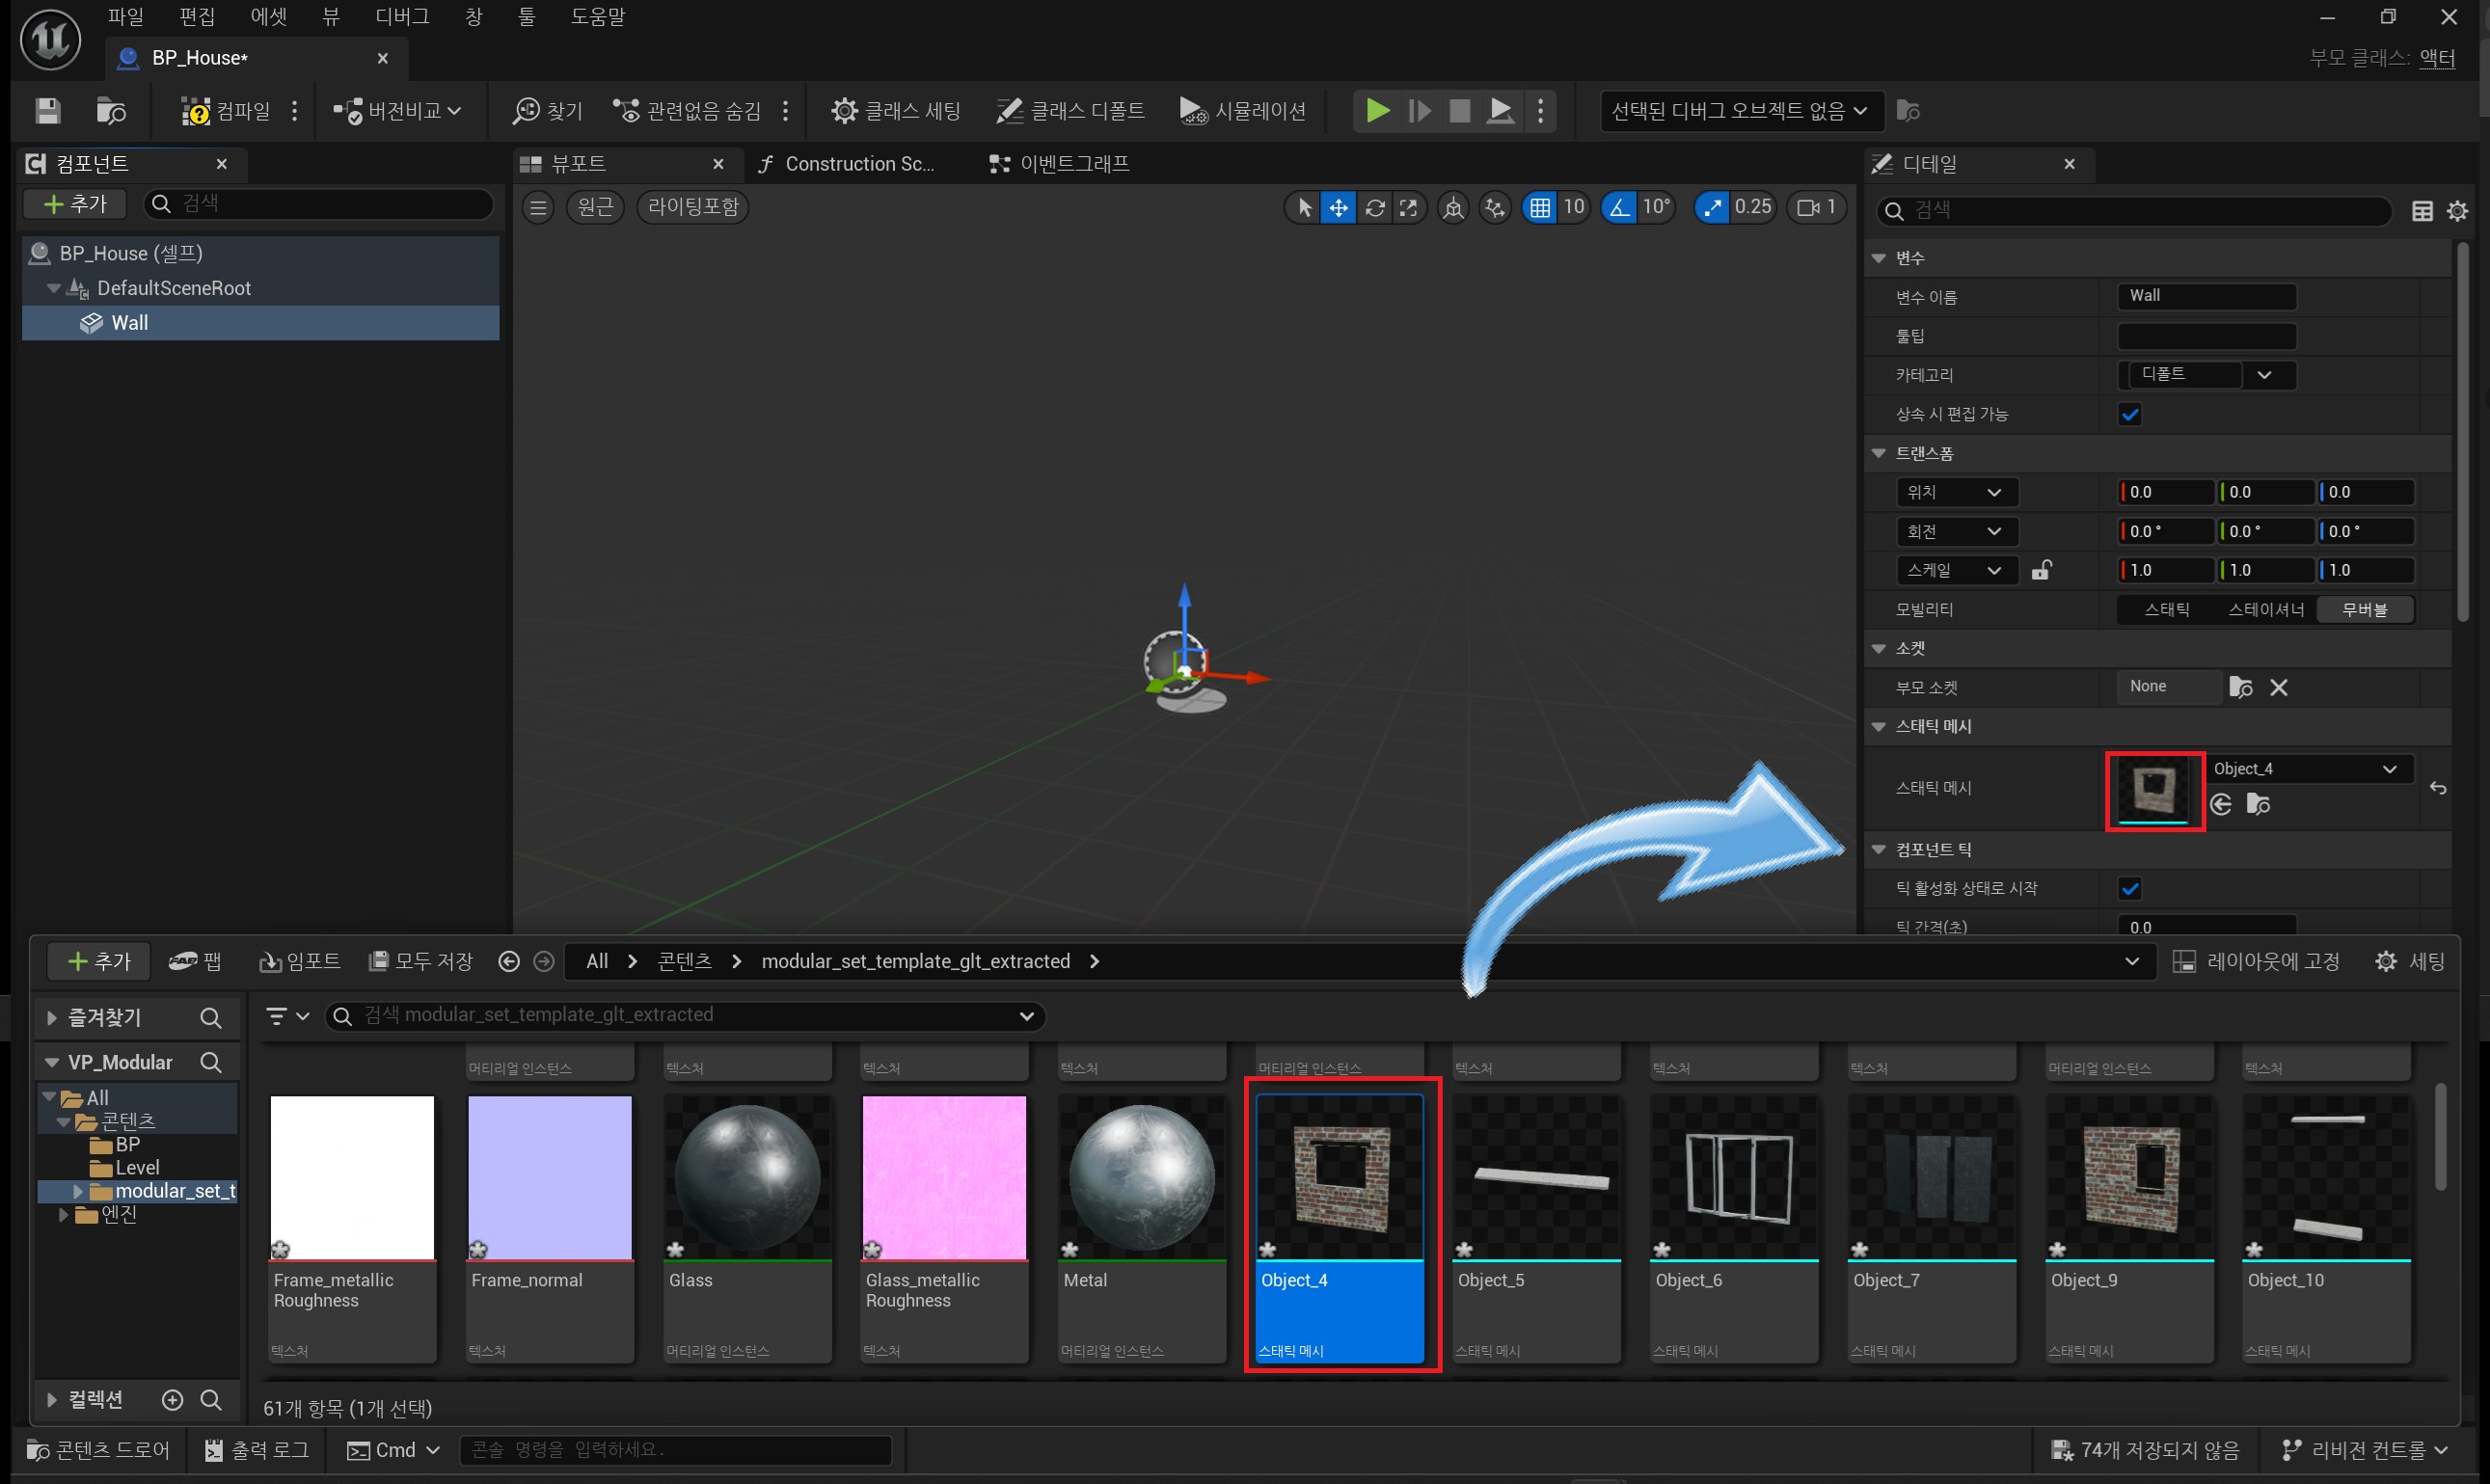Open the 카테고리 디폴트 dropdown
2490x1484 pixels.
click(2207, 374)
